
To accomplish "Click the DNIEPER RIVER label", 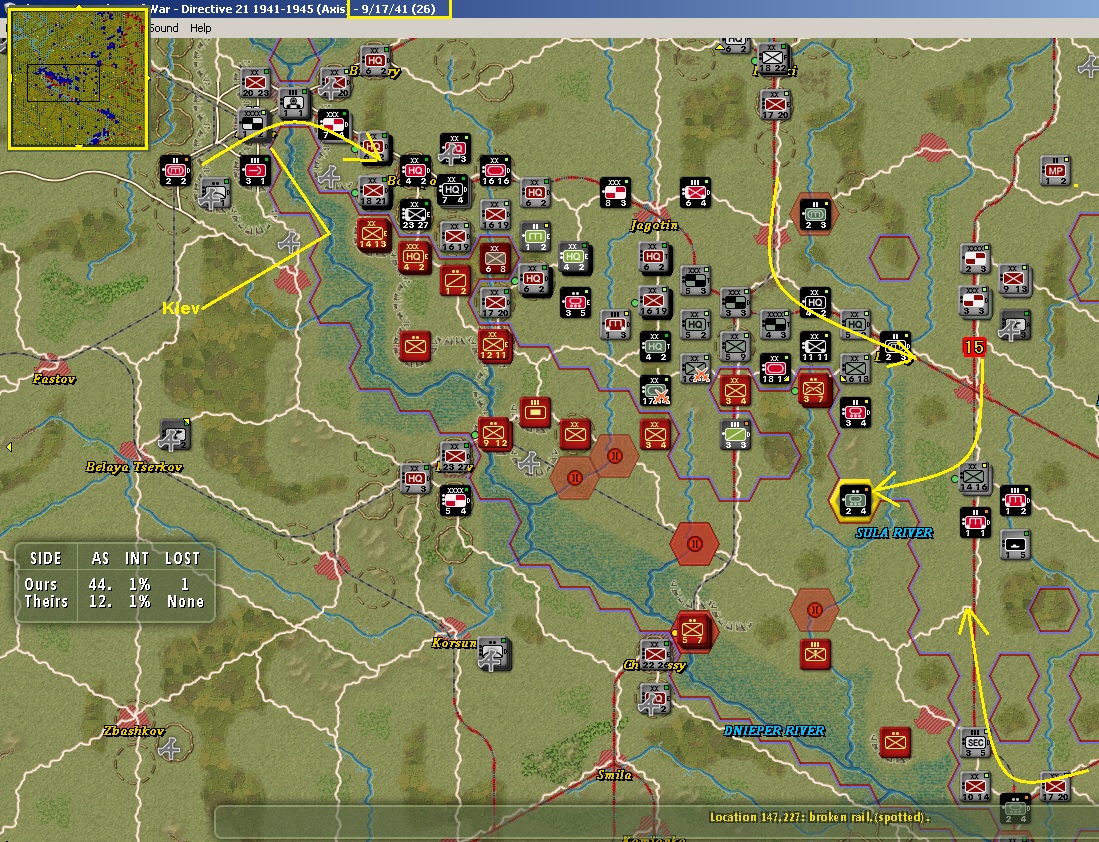I will click(x=774, y=731).
